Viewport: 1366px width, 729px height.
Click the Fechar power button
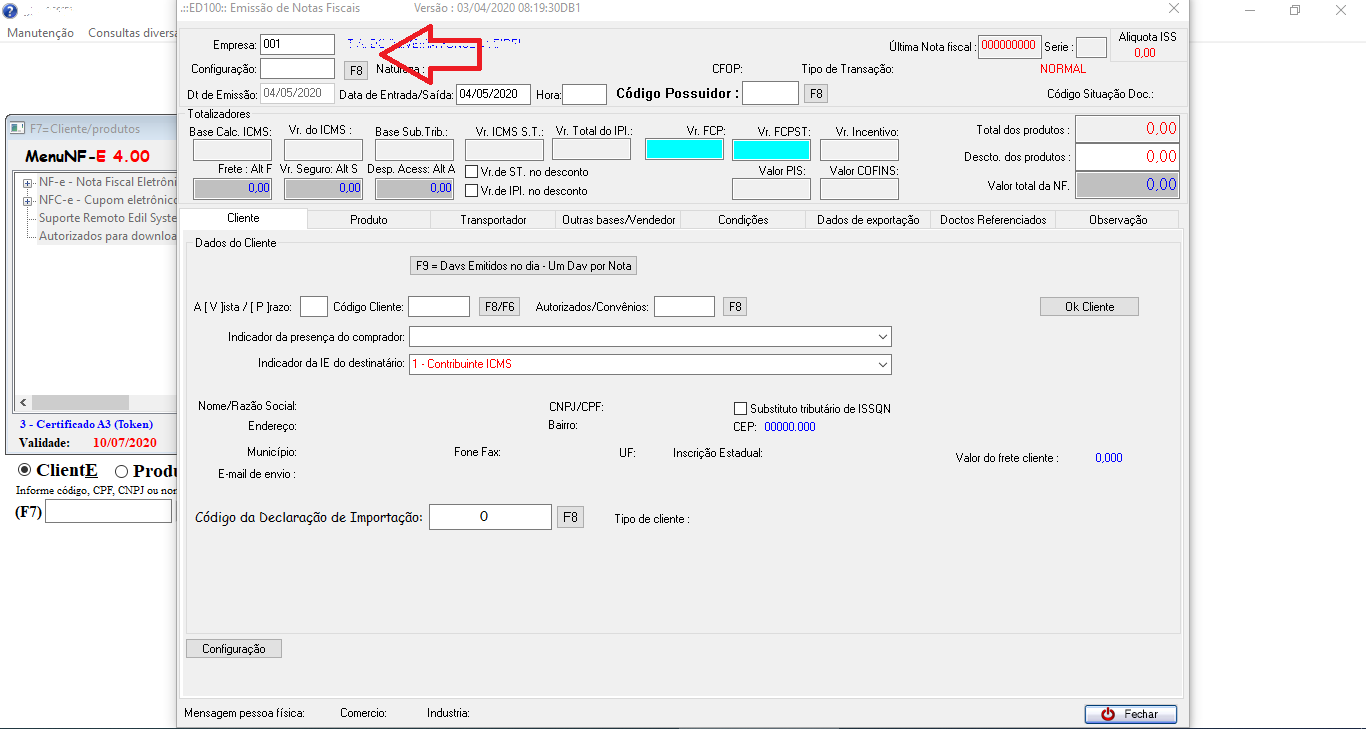[x=1130, y=714]
